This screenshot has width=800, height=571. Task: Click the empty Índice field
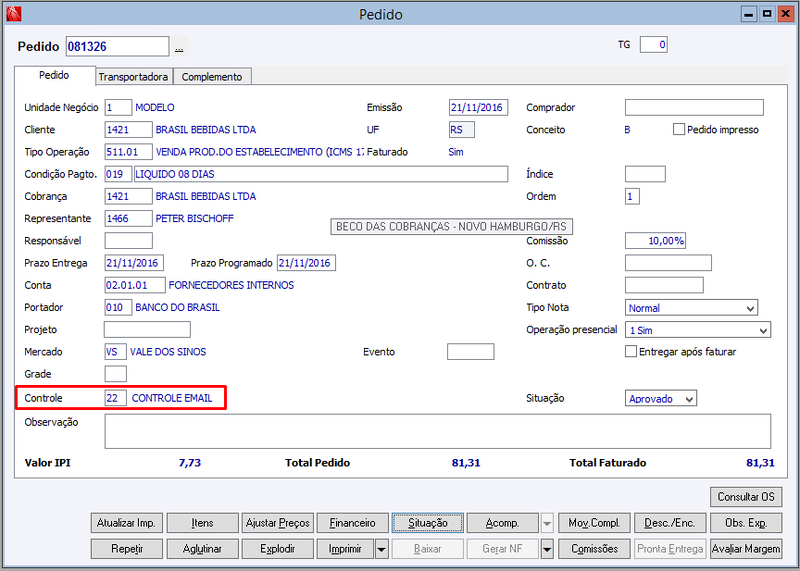645,174
